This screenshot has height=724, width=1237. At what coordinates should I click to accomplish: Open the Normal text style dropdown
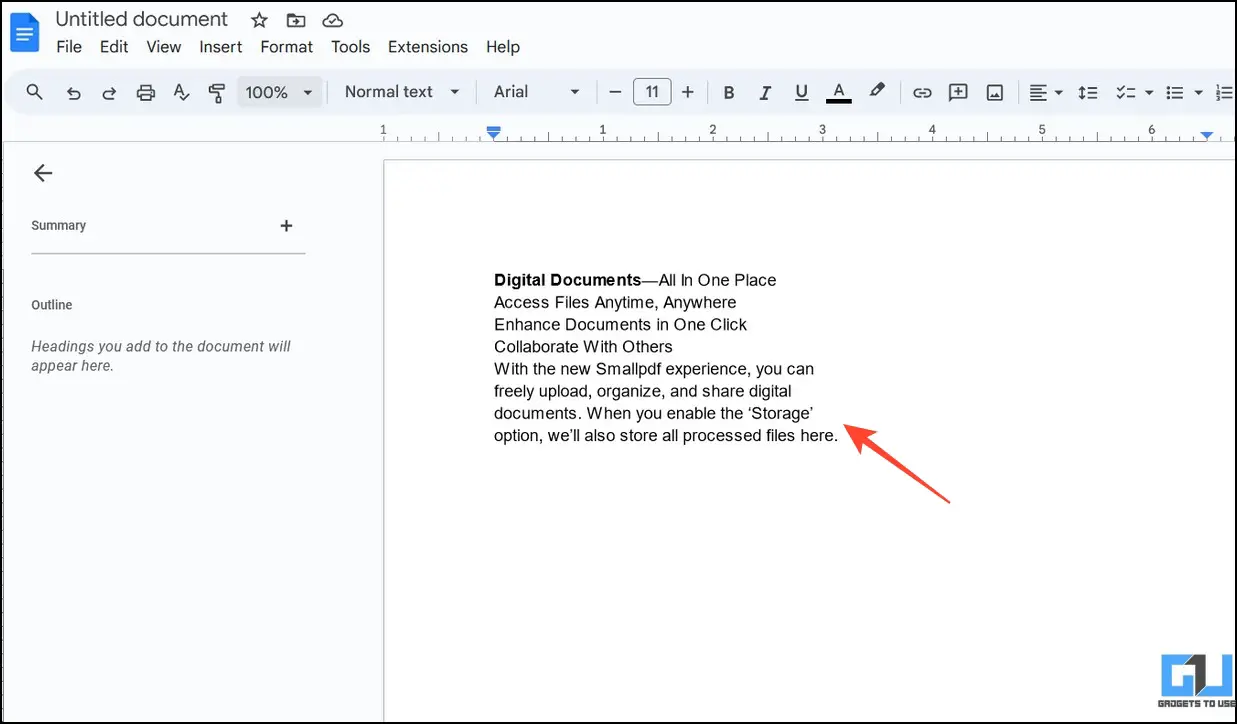tap(402, 92)
